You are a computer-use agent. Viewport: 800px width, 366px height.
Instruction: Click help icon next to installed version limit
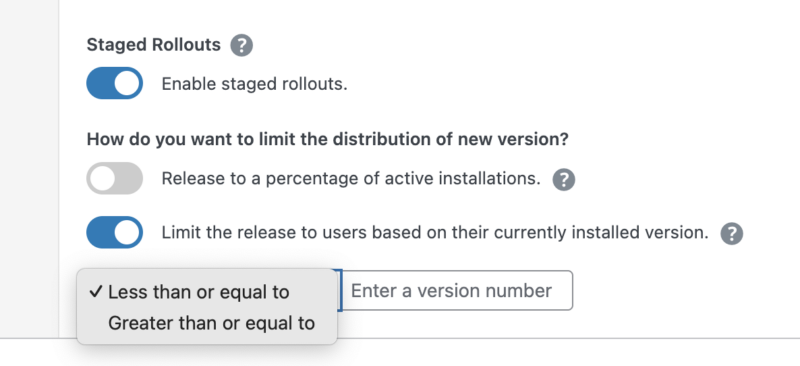(732, 234)
